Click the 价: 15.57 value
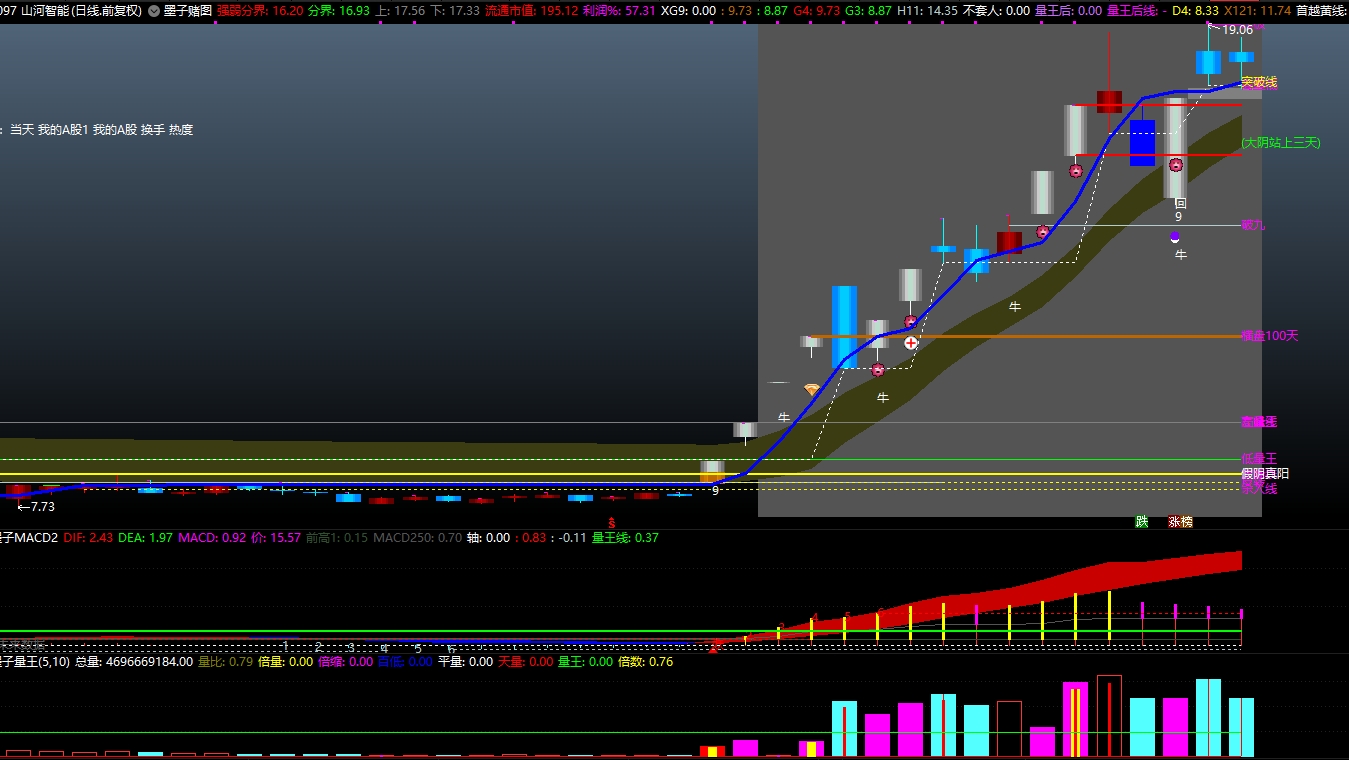Viewport: 1349px width, 760px height. tap(276, 538)
